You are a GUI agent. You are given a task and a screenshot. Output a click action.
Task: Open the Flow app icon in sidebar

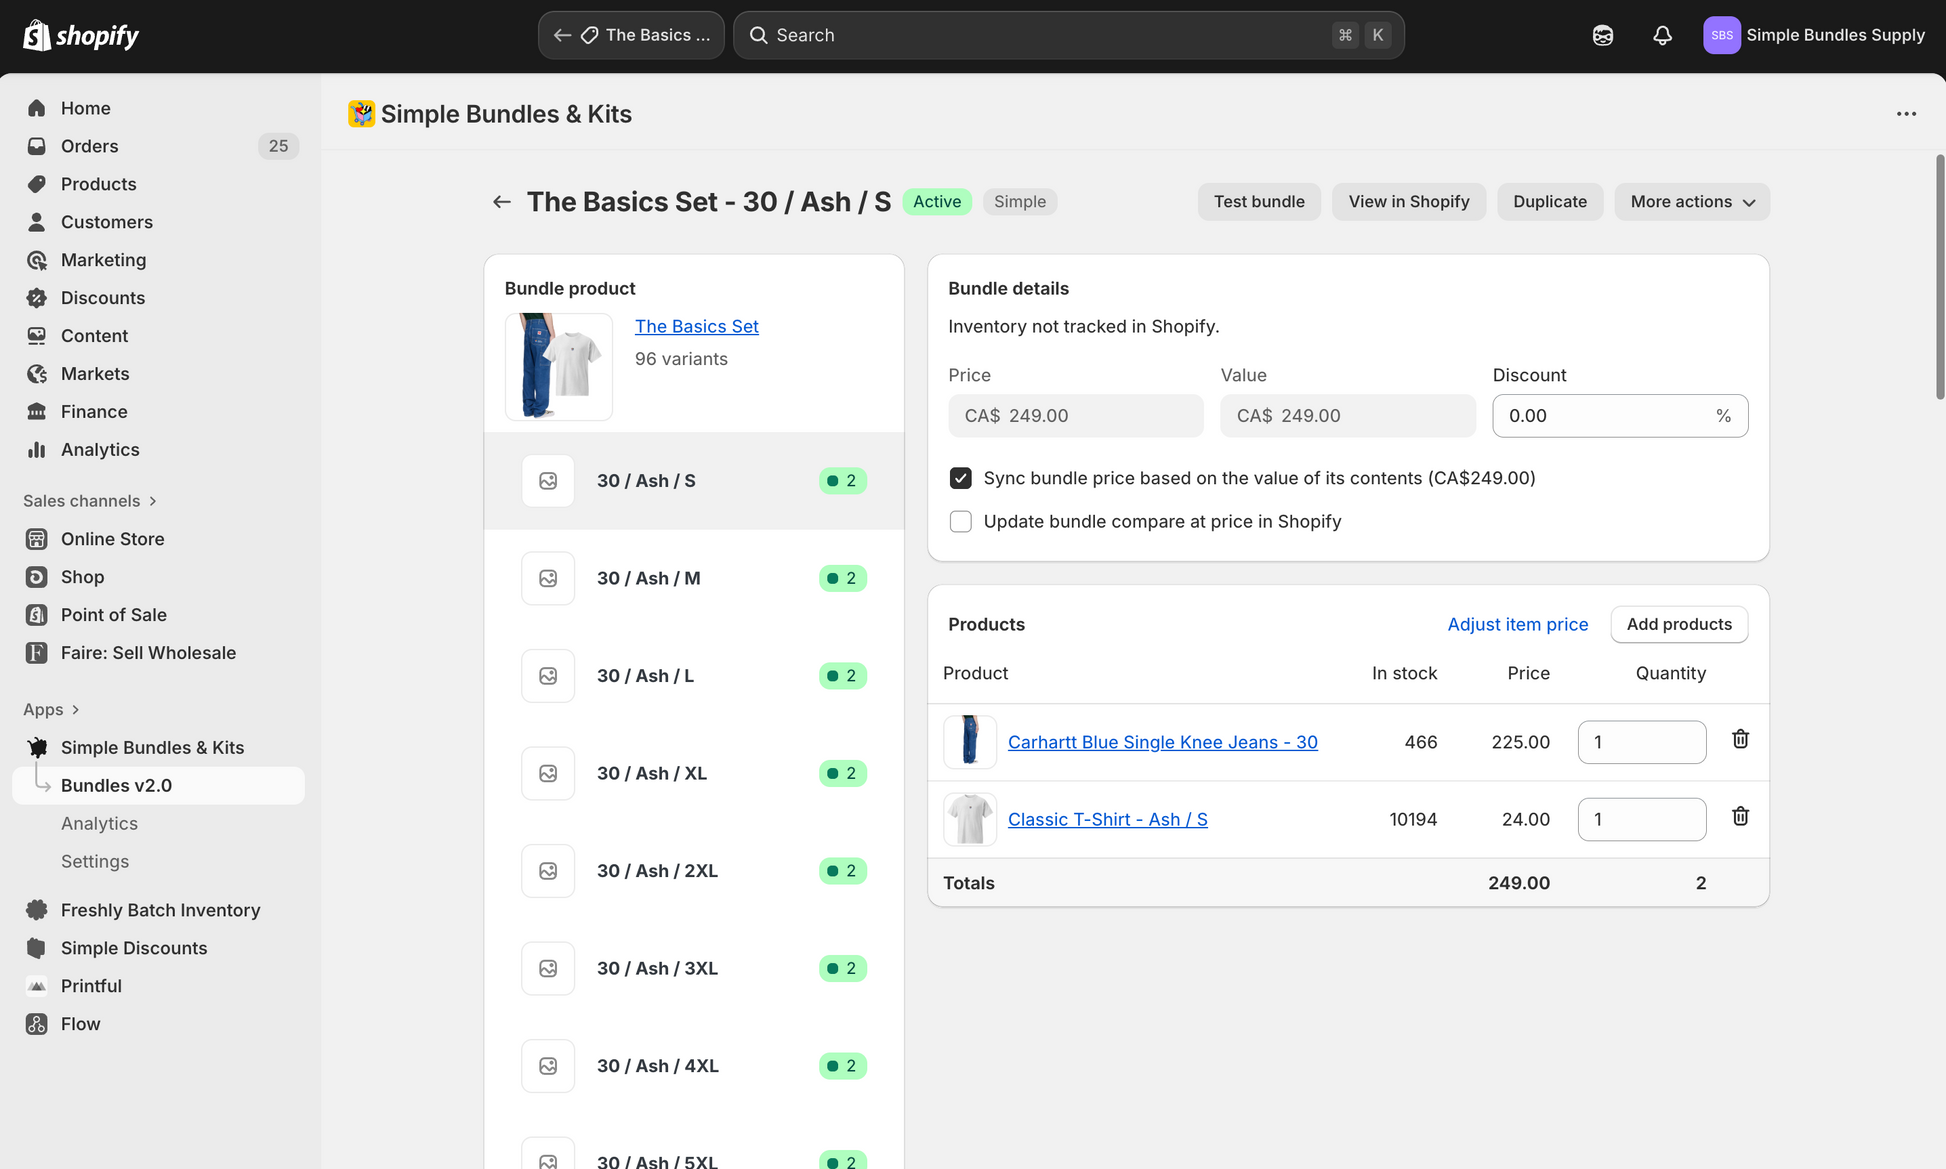pos(37,1024)
